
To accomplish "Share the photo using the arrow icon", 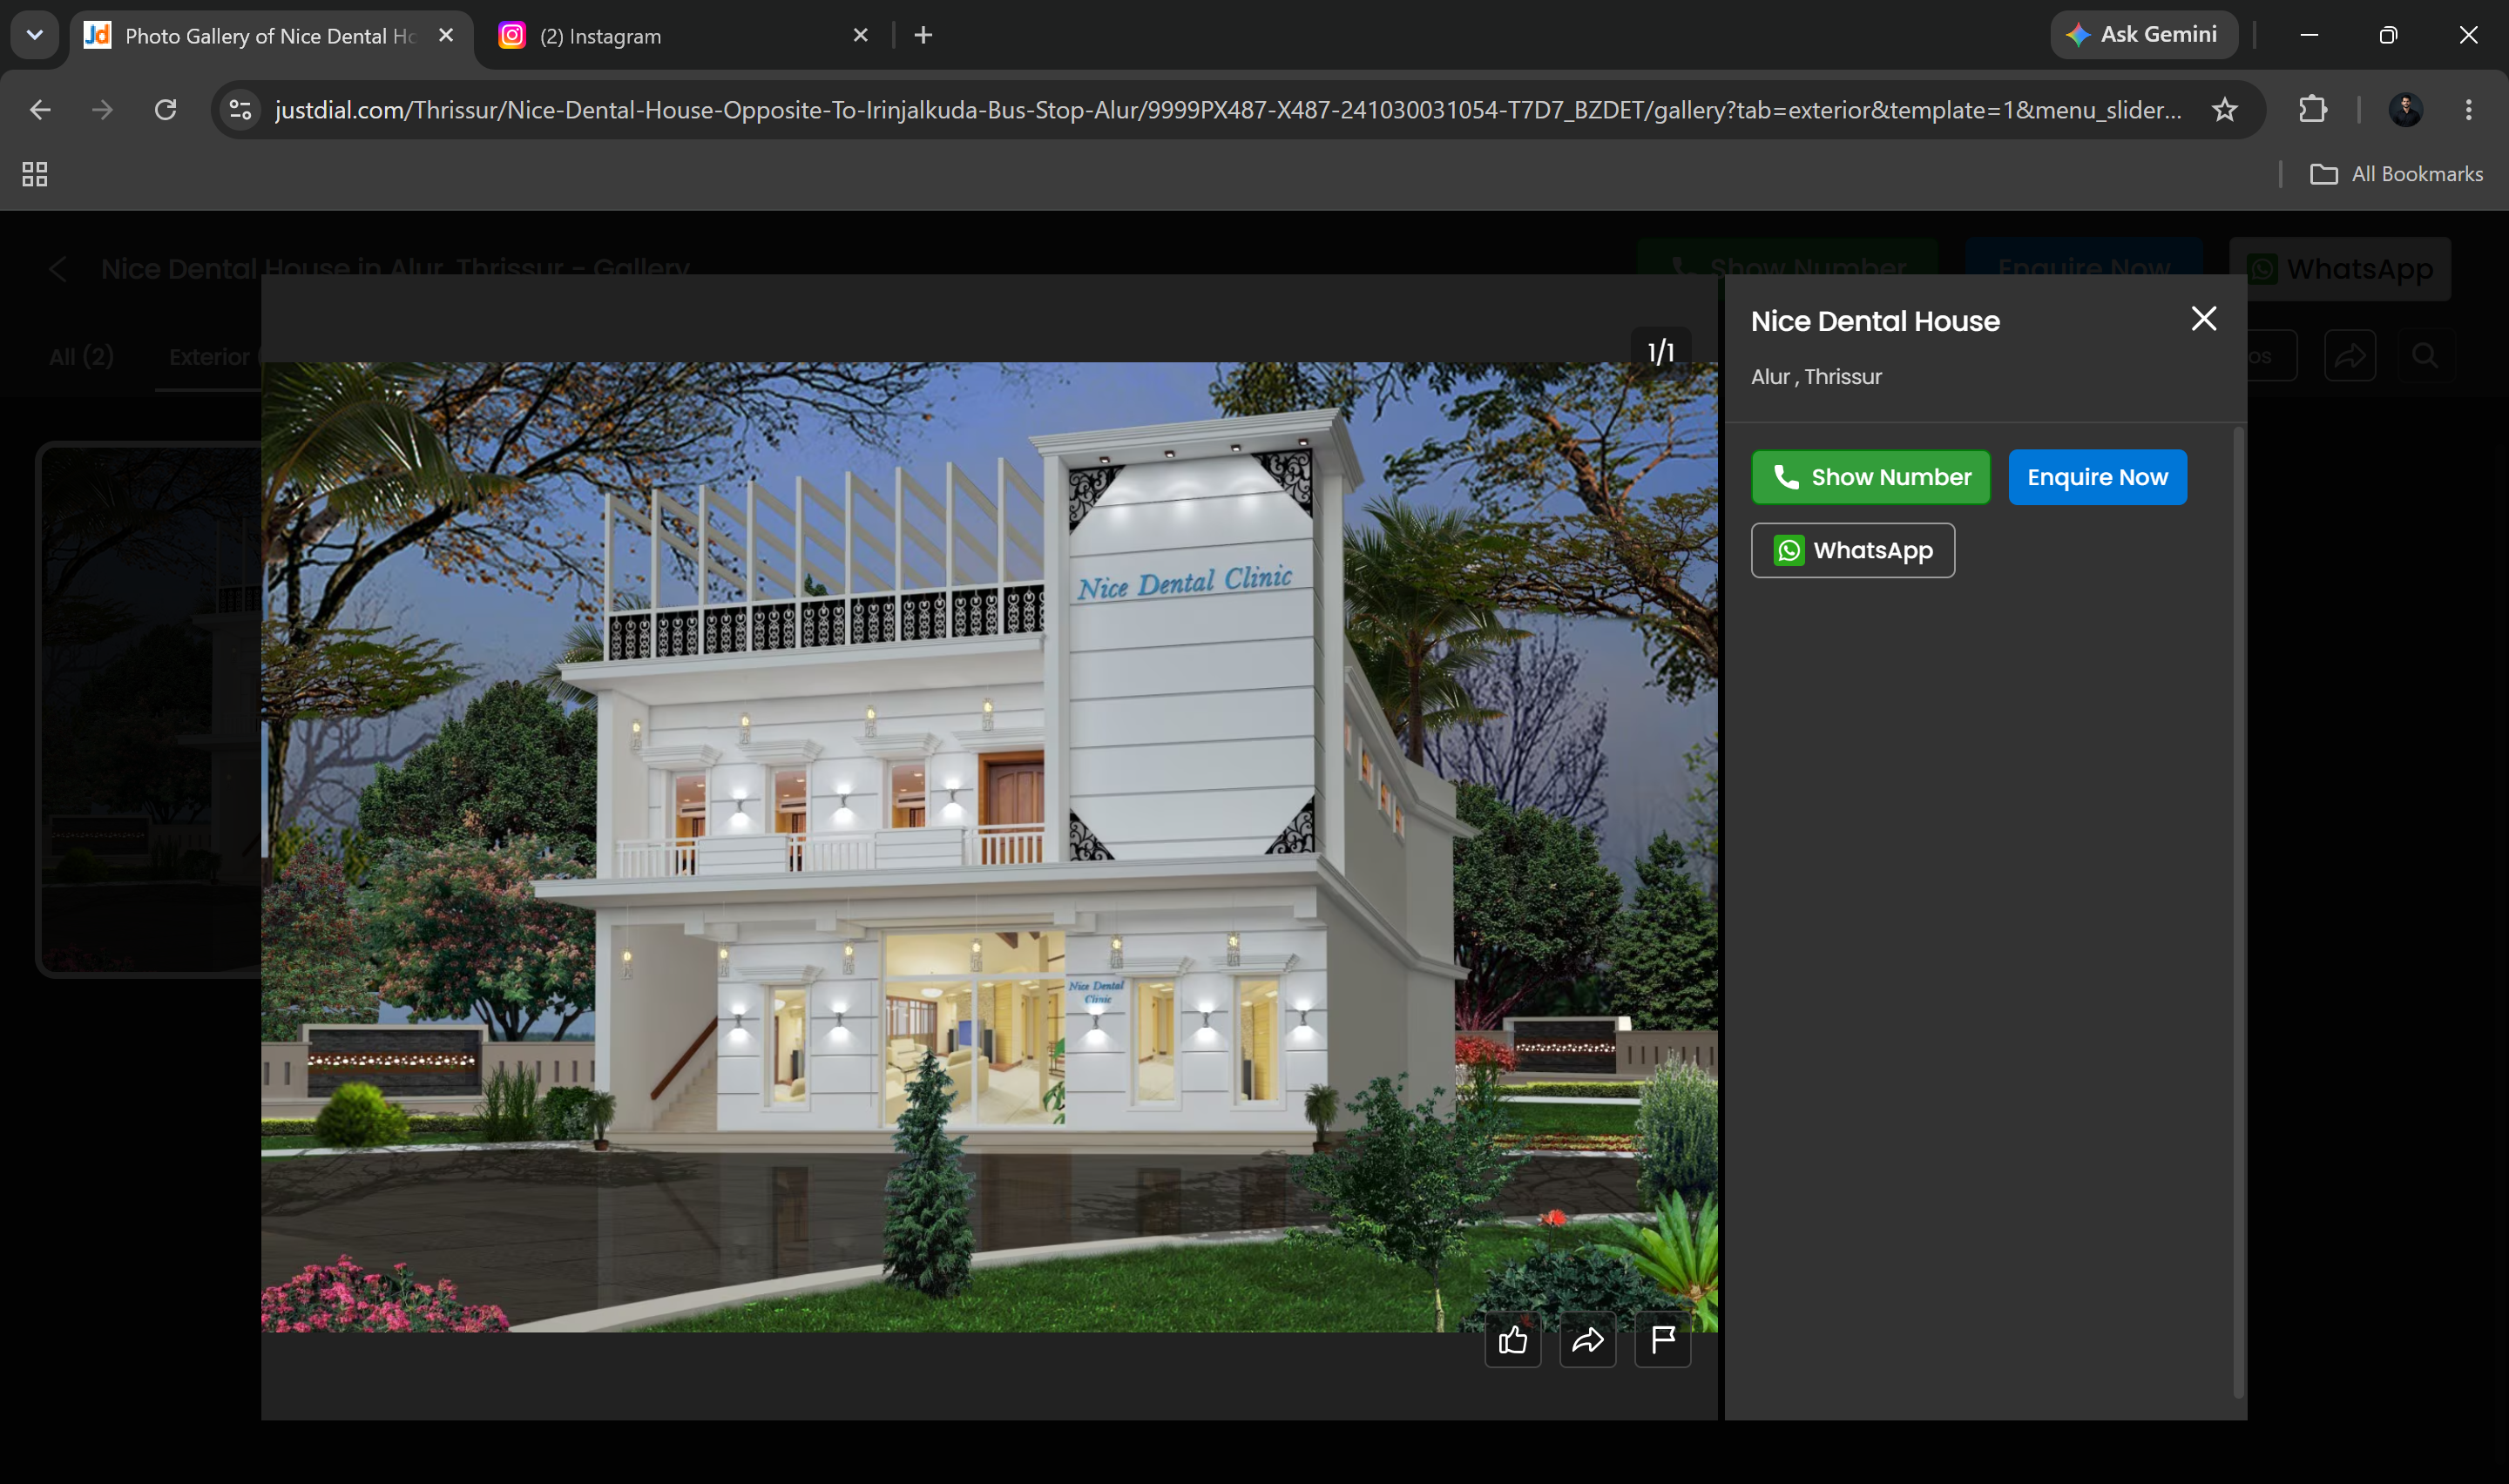I will point(1587,1340).
